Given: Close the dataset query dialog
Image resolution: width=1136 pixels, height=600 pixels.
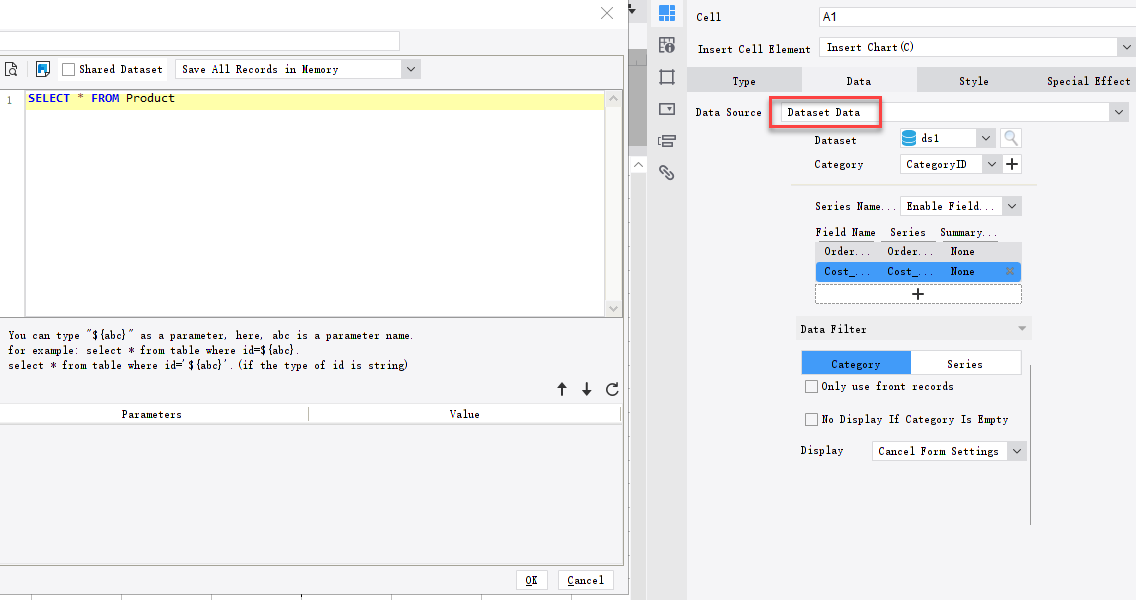Looking at the screenshot, I should tap(607, 13).
